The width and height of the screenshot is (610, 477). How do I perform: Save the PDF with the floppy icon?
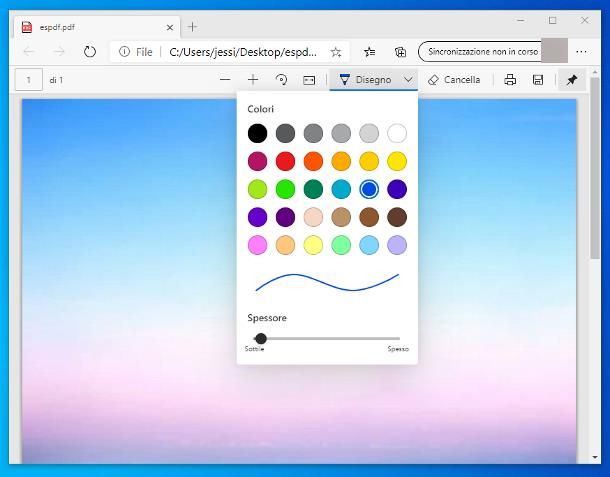pos(538,80)
